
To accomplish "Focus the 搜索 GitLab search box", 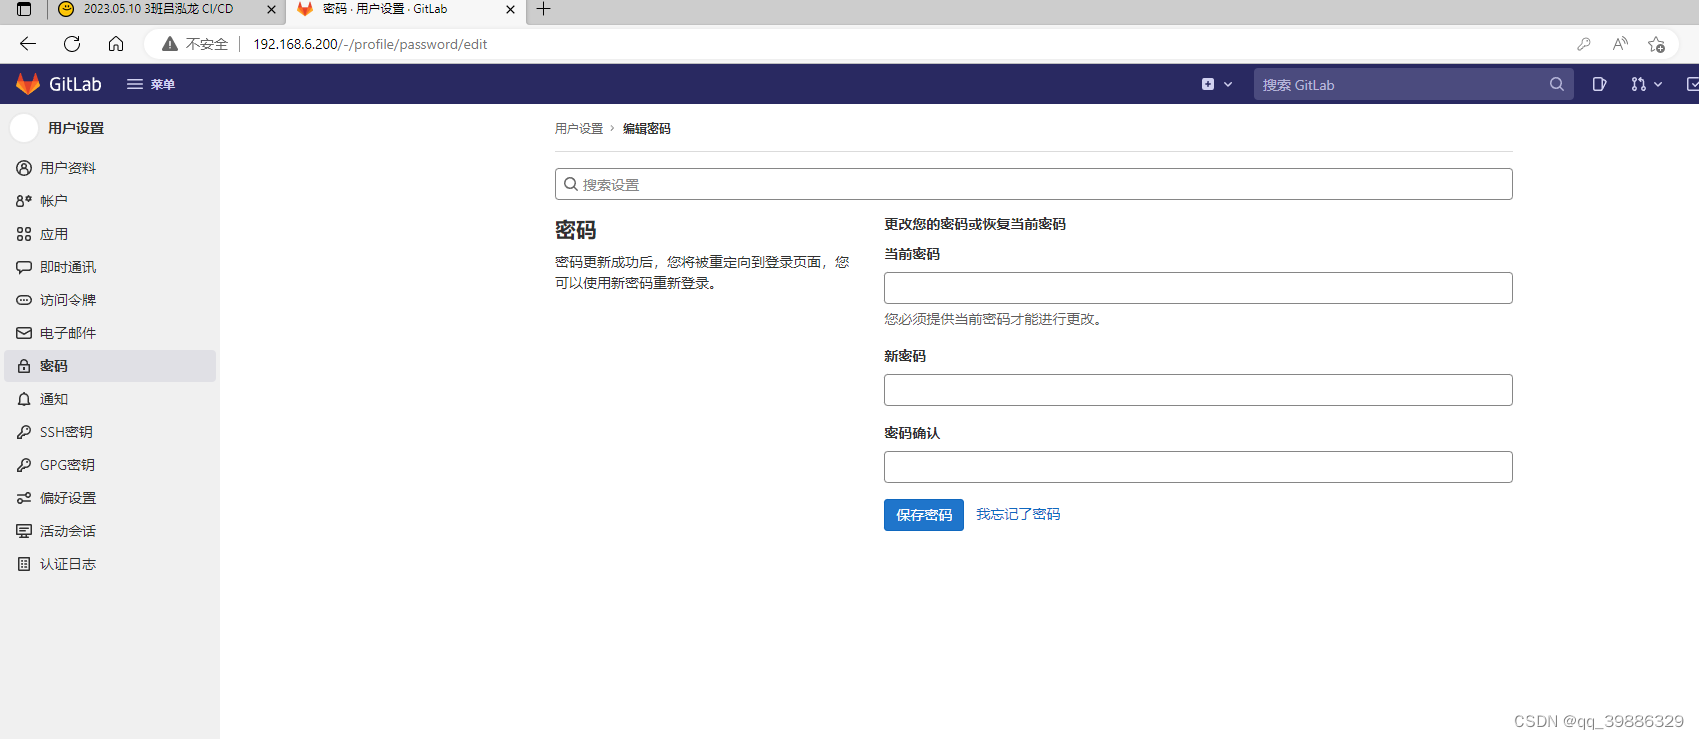I will [1413, 84].
